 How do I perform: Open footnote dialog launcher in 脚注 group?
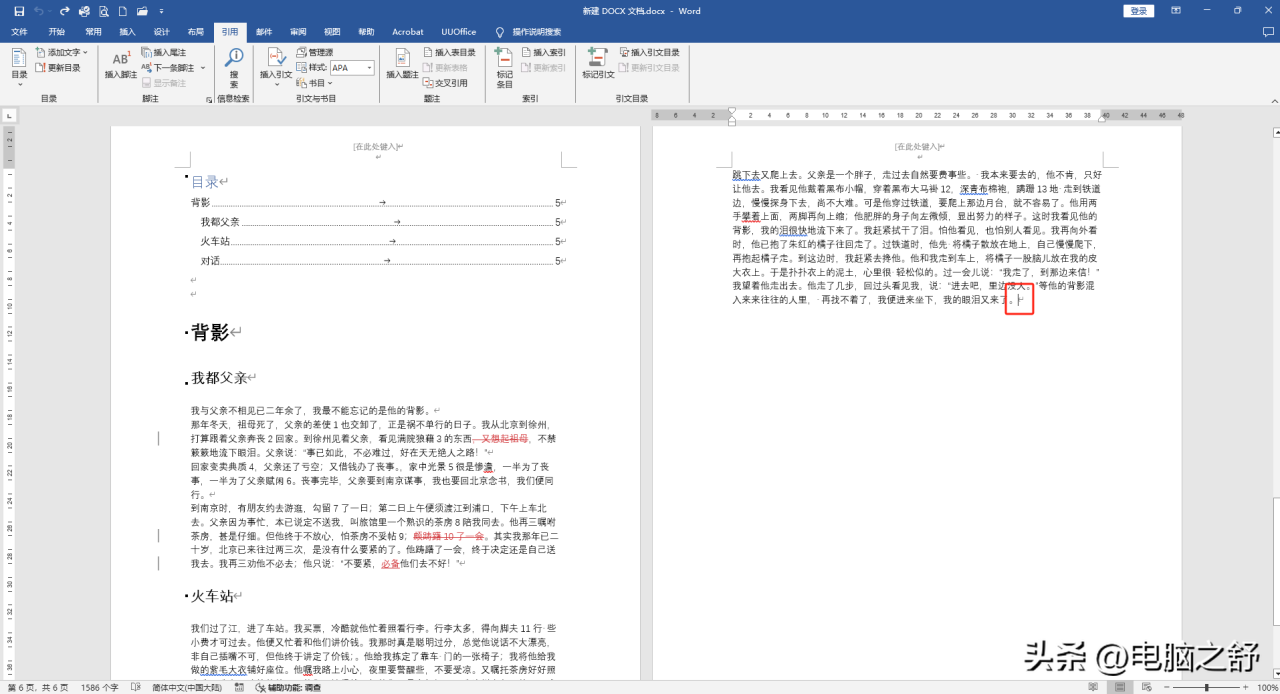point(209,99)
